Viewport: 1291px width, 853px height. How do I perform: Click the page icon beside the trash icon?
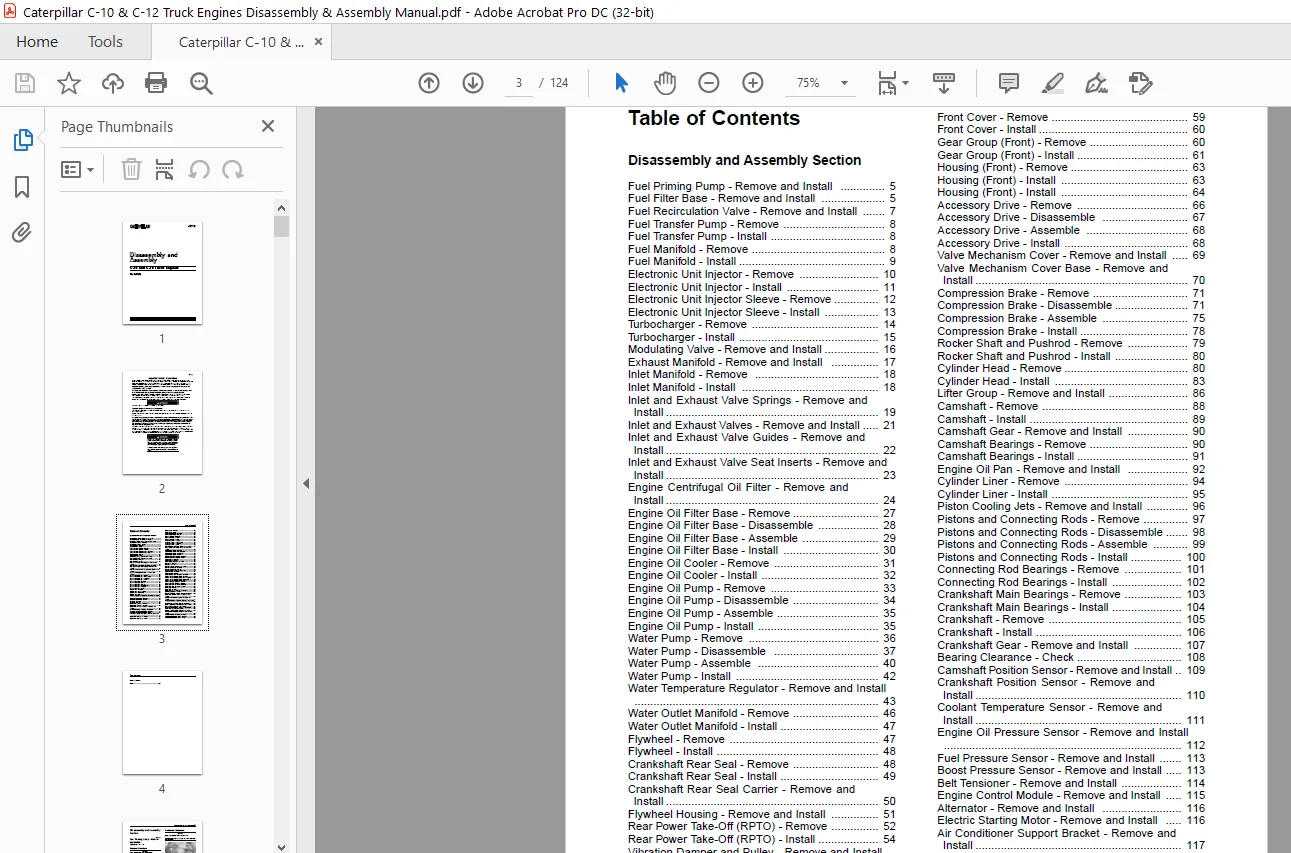[x=165, y=169]
